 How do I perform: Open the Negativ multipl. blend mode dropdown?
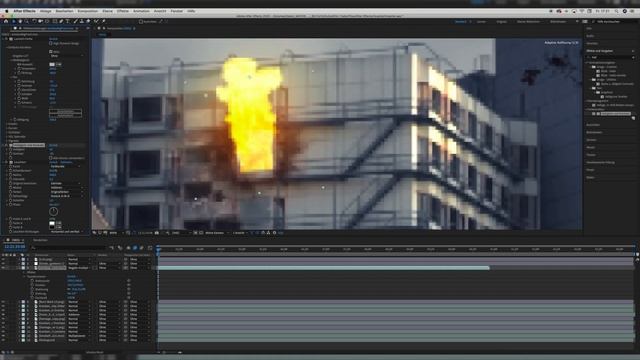point(79,268)
